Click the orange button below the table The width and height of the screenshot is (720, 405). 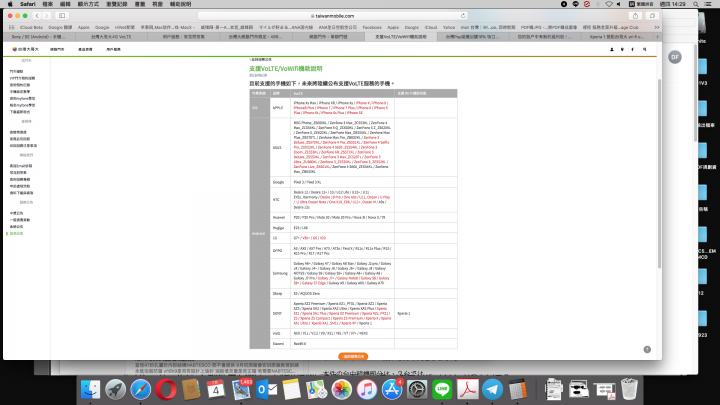pos(353,356)
